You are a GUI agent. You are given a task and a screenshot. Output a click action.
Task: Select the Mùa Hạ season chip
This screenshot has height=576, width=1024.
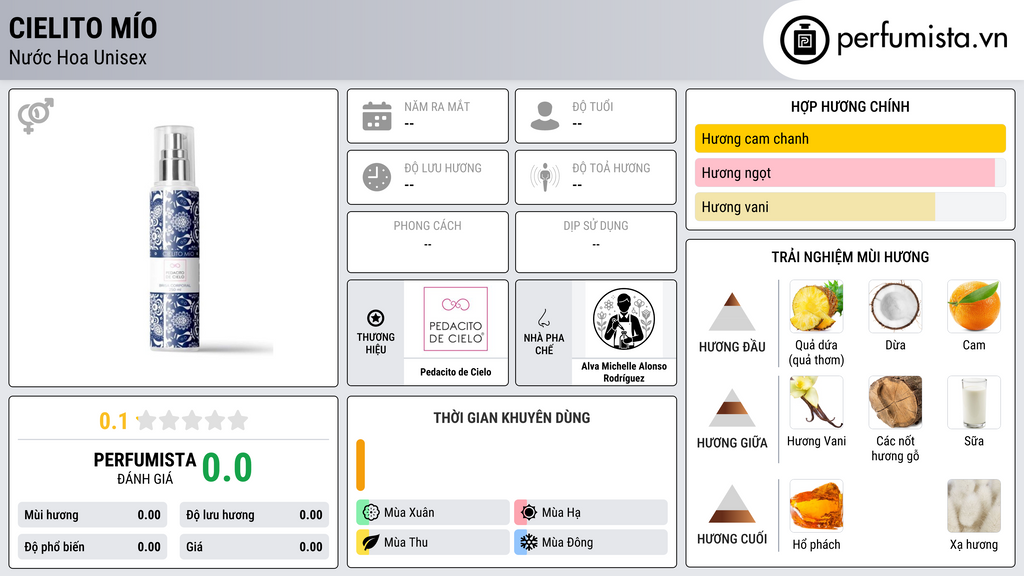[591, 513]
